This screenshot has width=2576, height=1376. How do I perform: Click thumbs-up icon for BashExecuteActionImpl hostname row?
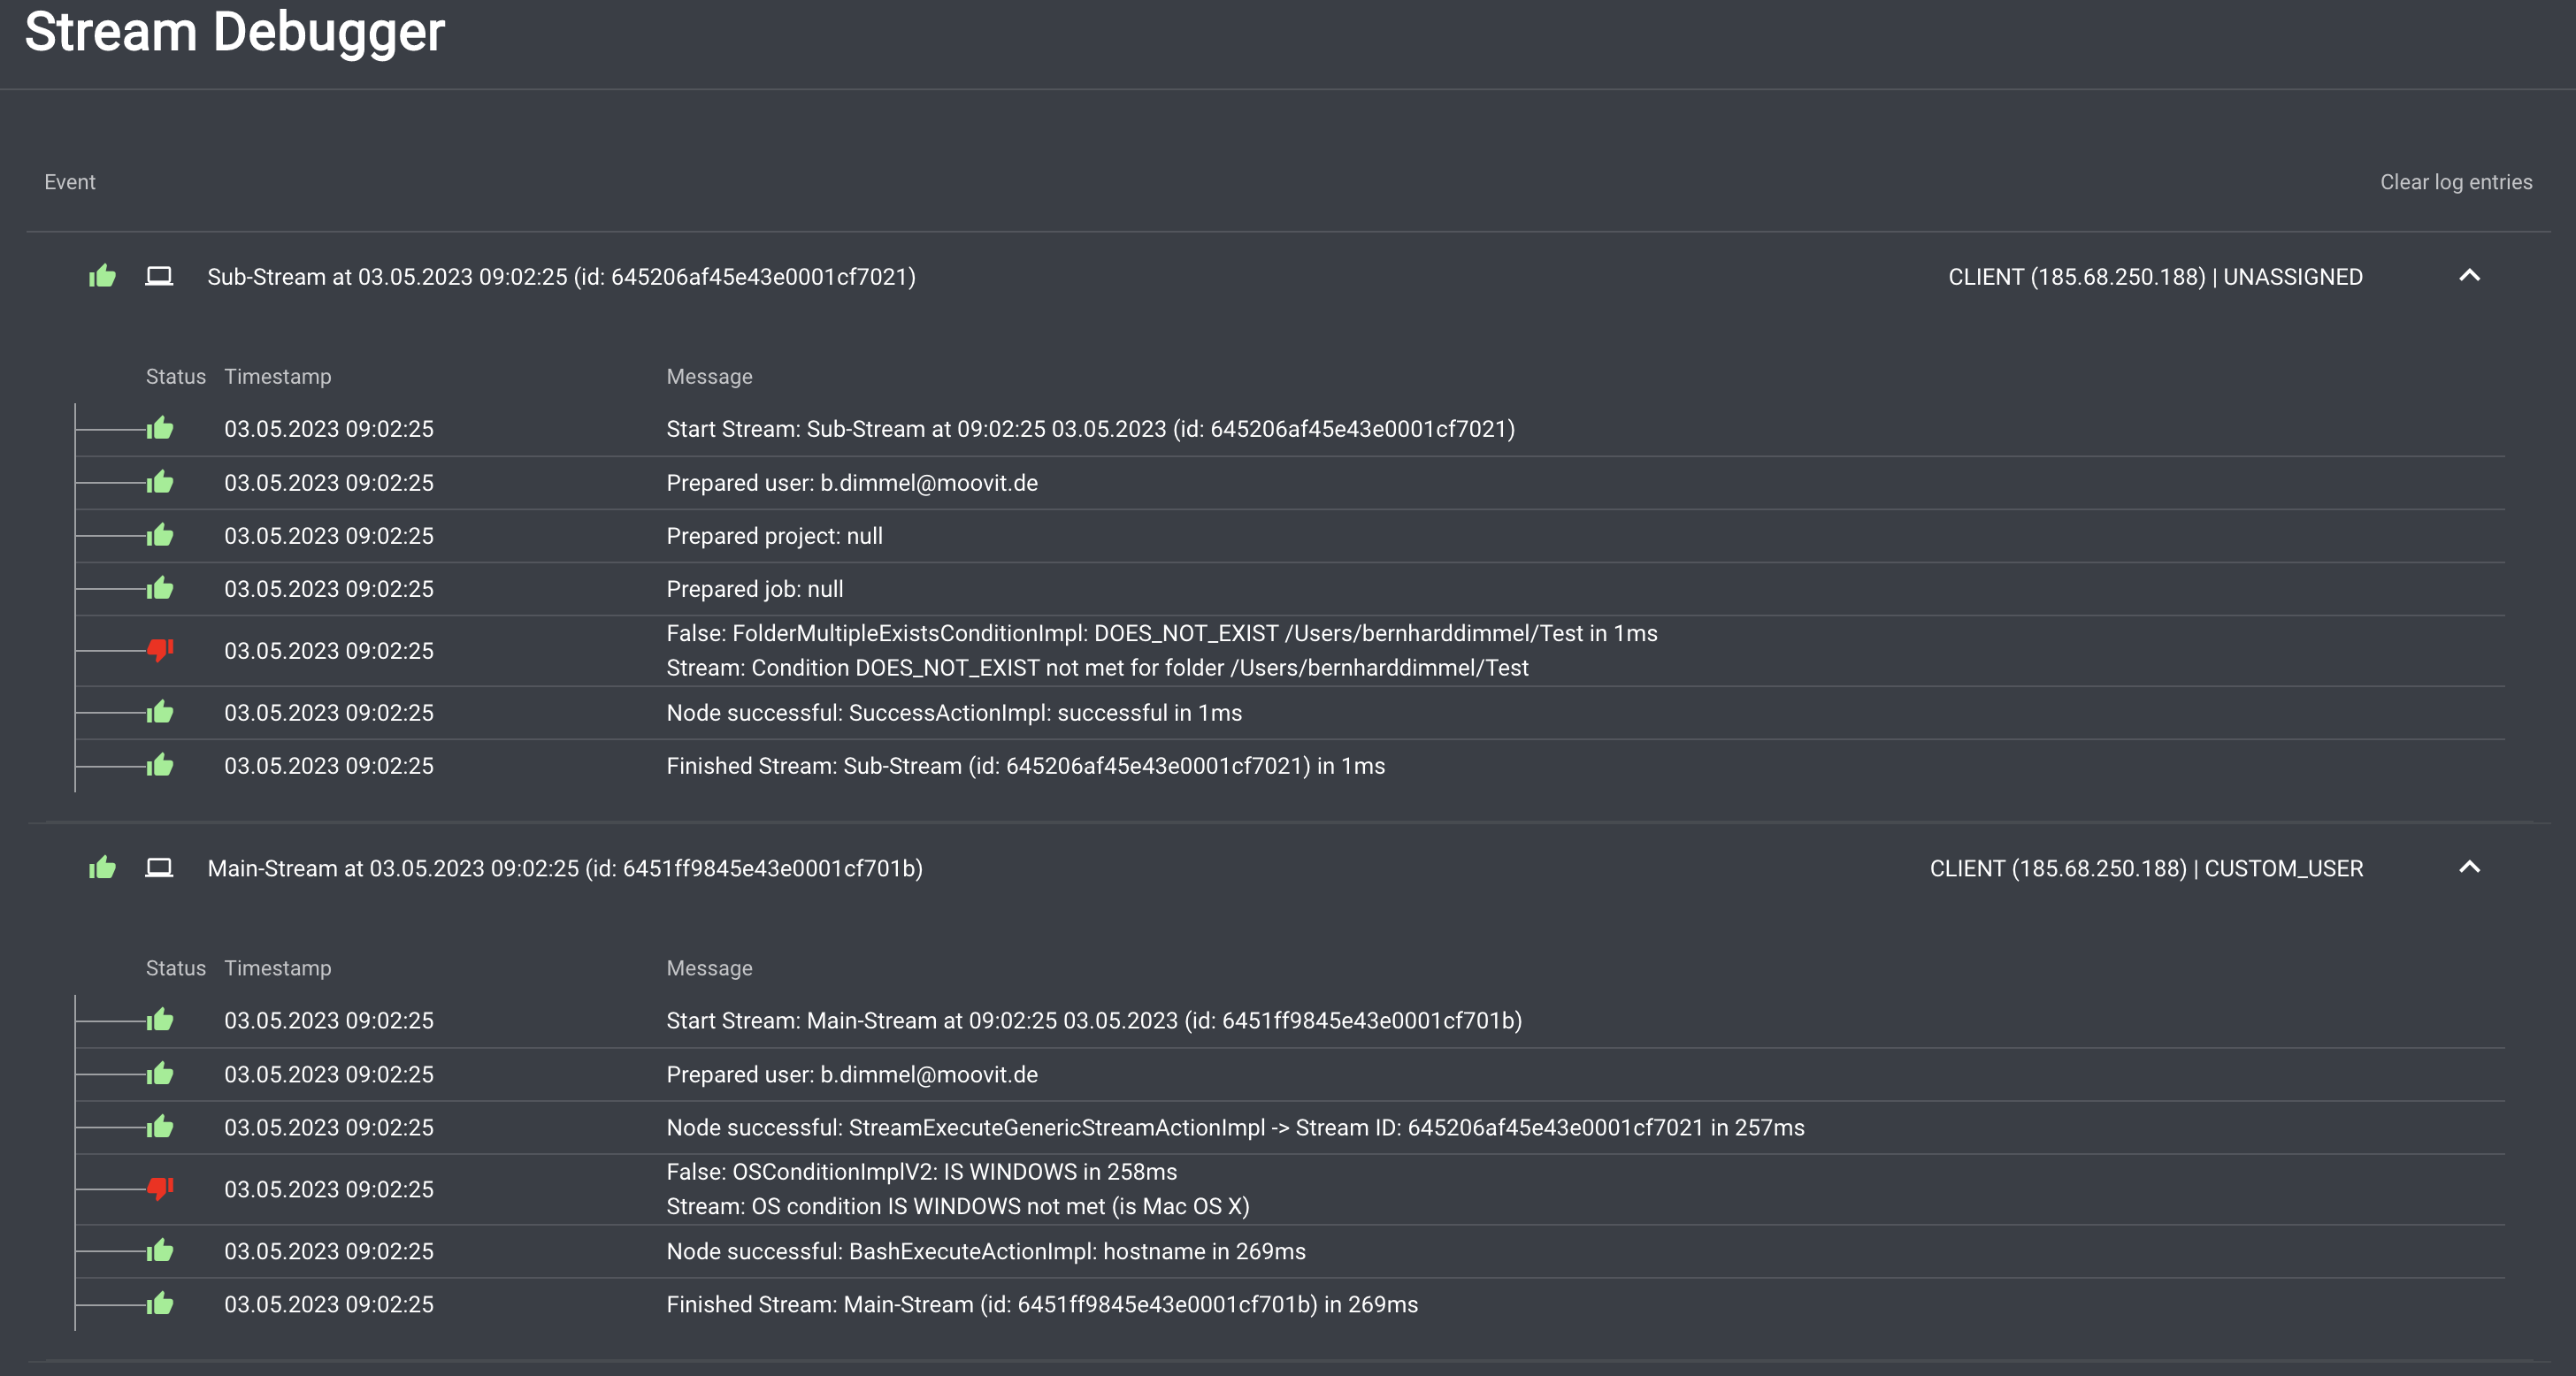point(160,1251)
